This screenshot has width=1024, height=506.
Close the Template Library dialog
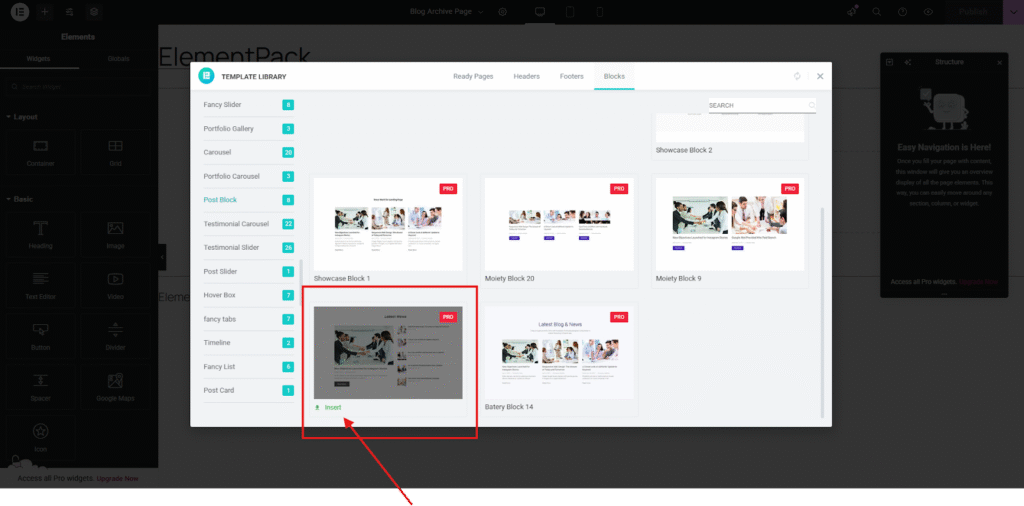point(820,76)
